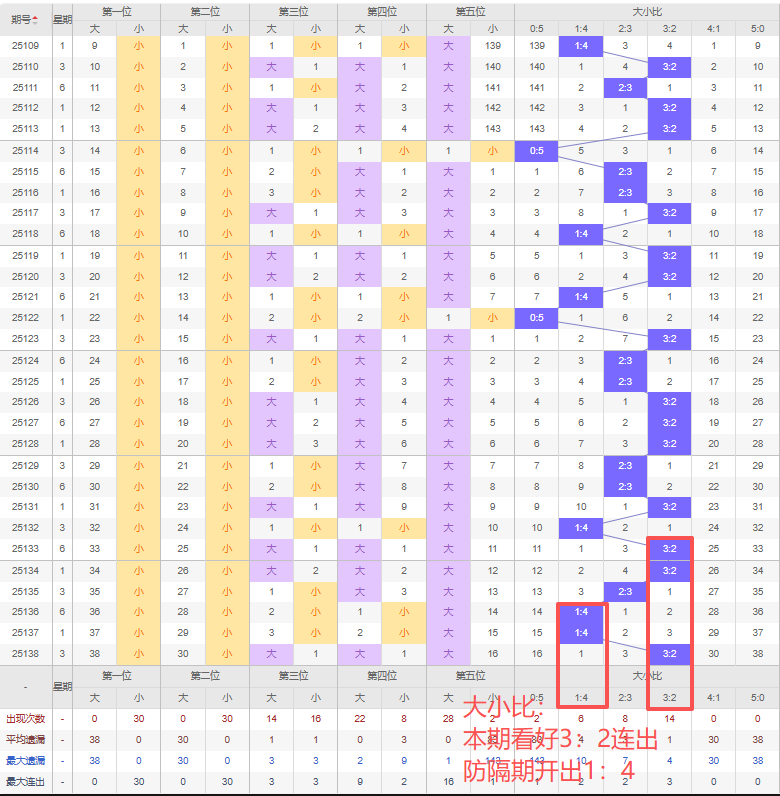
Task: Click the 第三位 header in the top row
Action: (x=294, y=12)
